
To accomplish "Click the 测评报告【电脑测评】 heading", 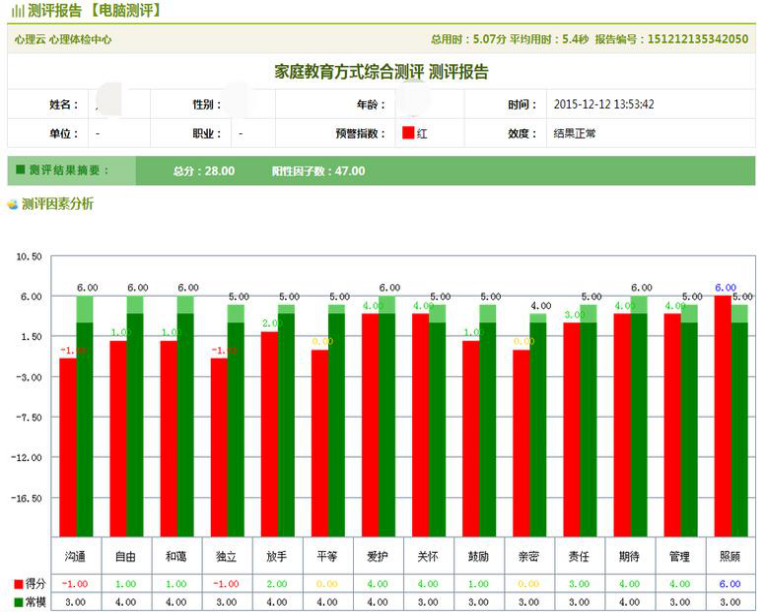I will click(x=95, y=11).
